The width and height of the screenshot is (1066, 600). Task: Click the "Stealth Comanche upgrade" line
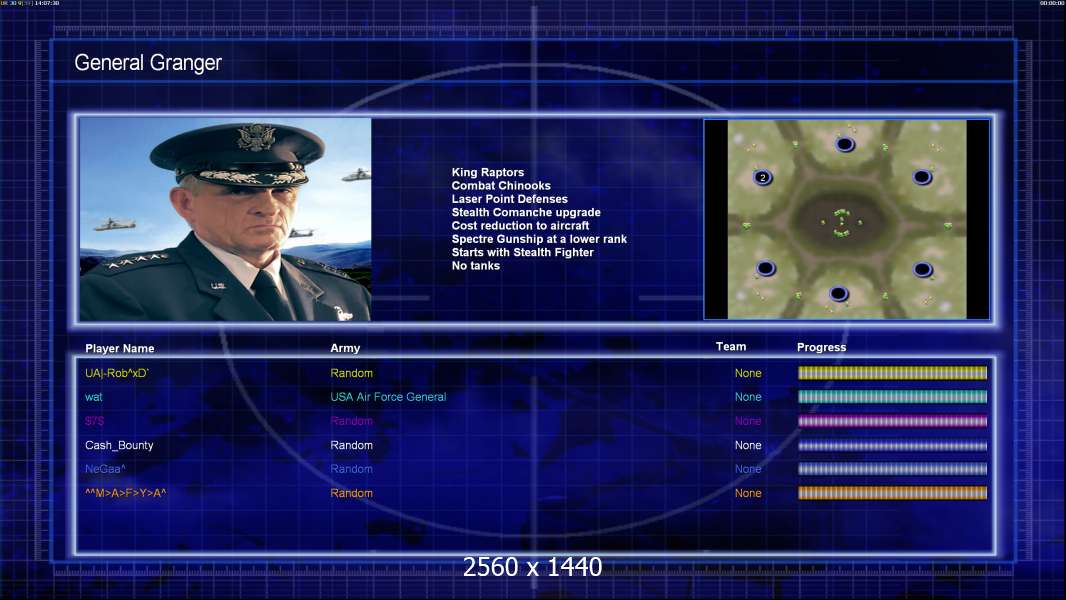[526, 212]
